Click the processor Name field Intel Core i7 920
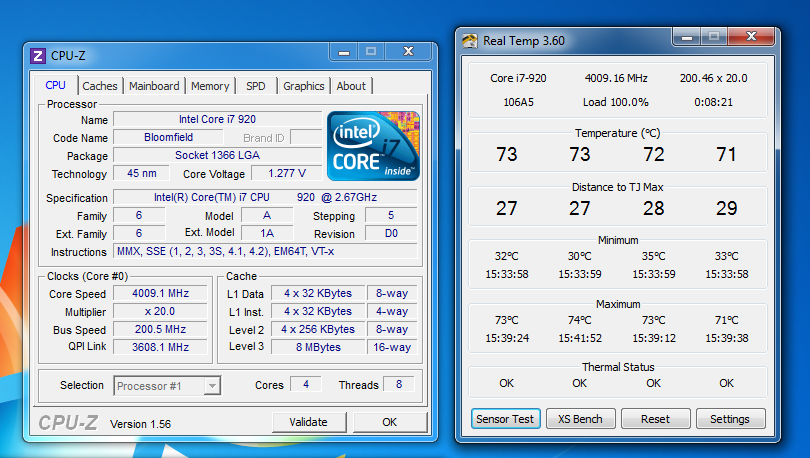Screen dimensions: 810x458 click(x=217, y=119)
